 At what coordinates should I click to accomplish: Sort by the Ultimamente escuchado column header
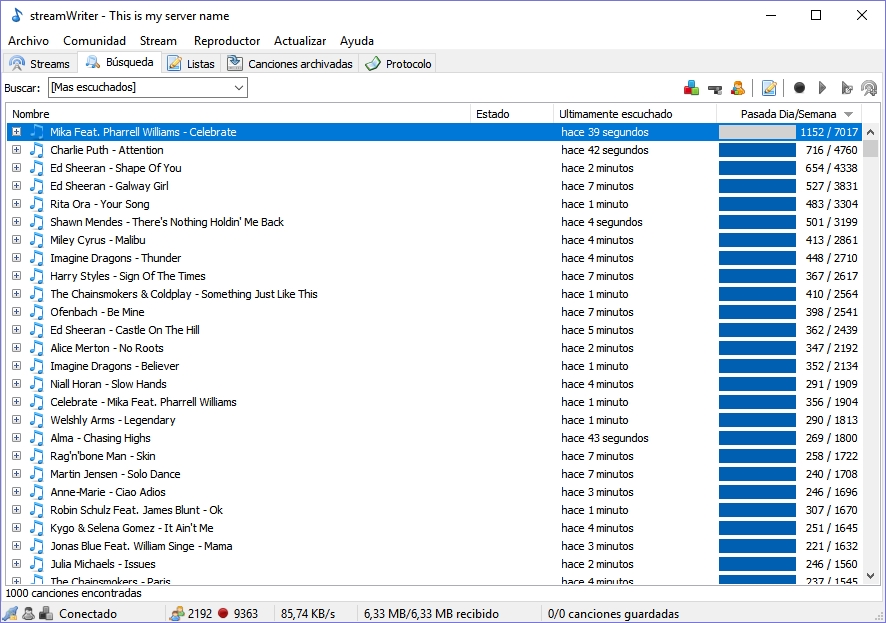[x=635, y=114]
